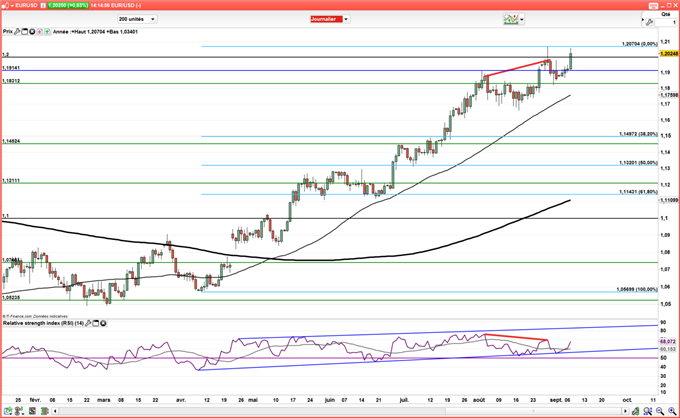Click the 1,05699 (100,00%) Fibonacci label
The height and width of the screenshot is (418, 680).
[637, 289]
